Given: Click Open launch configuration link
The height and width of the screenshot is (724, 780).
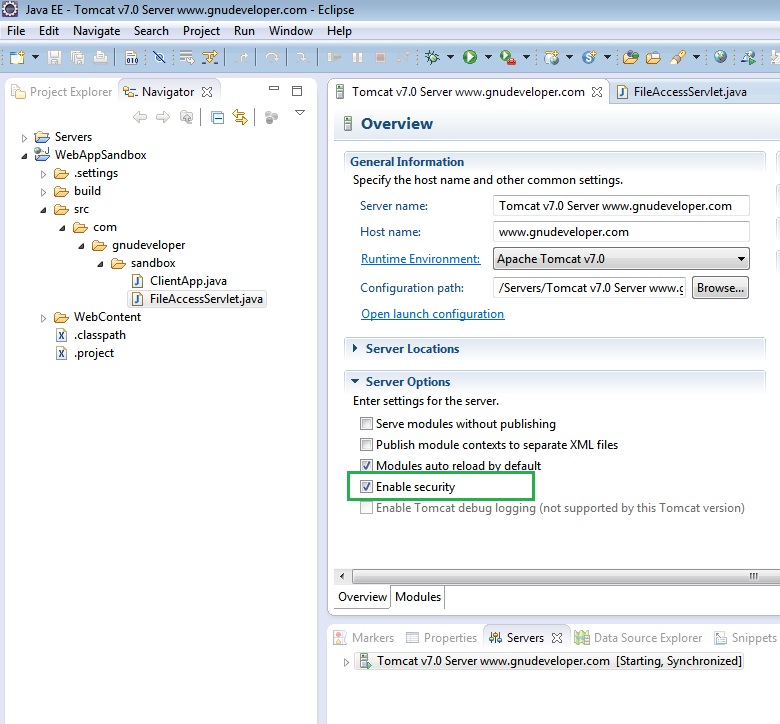Looking at the screenshot, I should point(432,314).
